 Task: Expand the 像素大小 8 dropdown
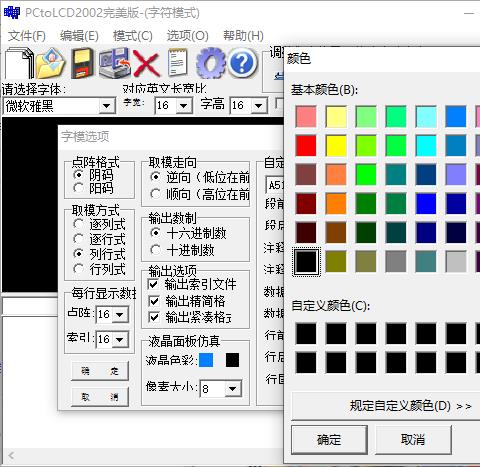coord(233,389)
